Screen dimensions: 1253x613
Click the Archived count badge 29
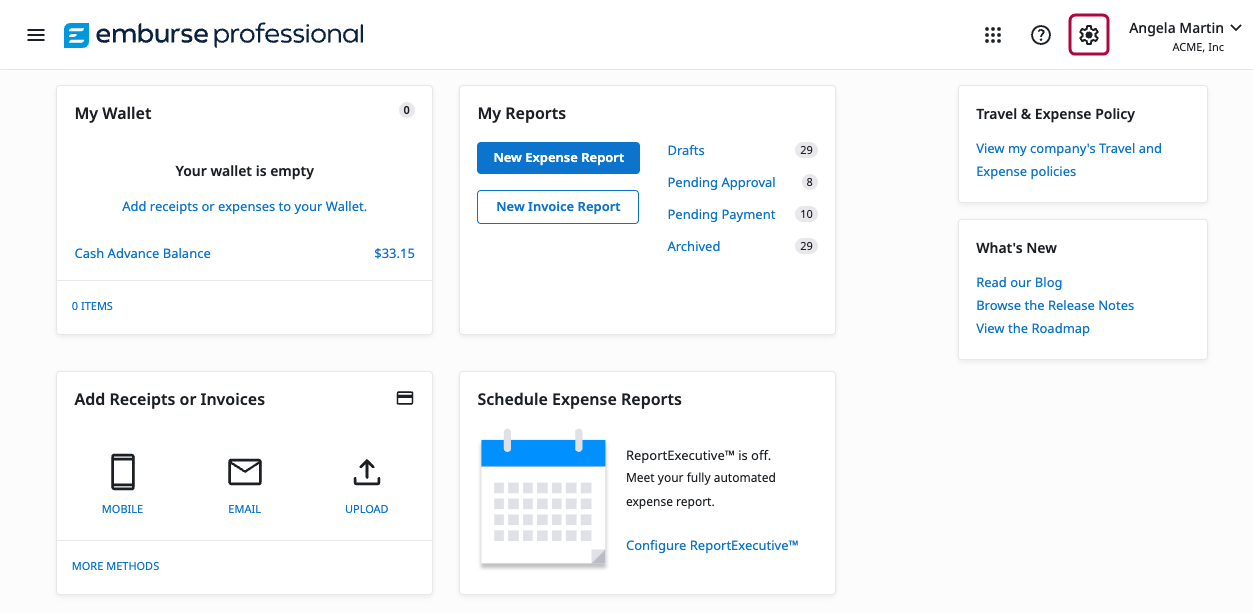pos(806,246)
